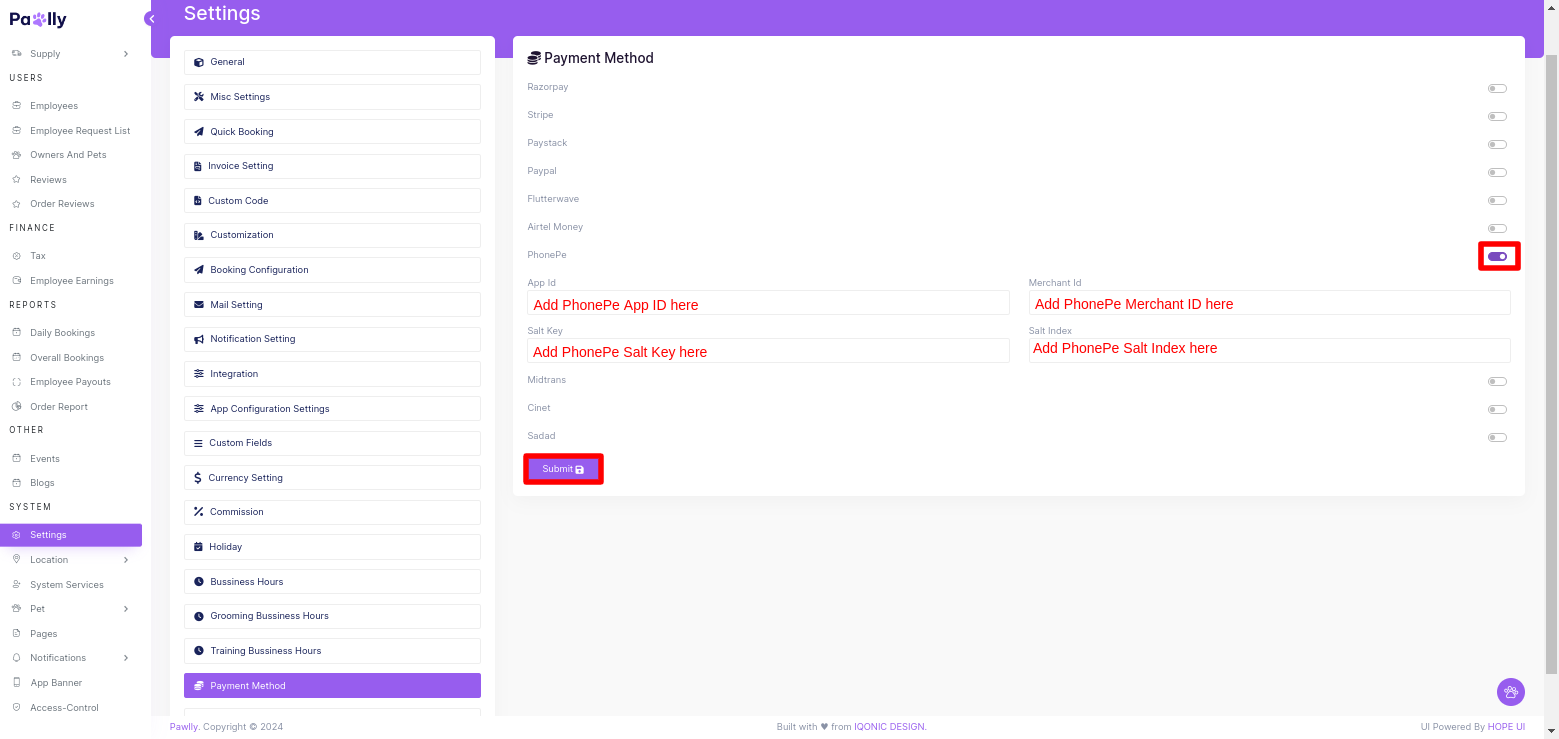
Task: Click the Quick Booking plane icon
Action: [200, 132]
